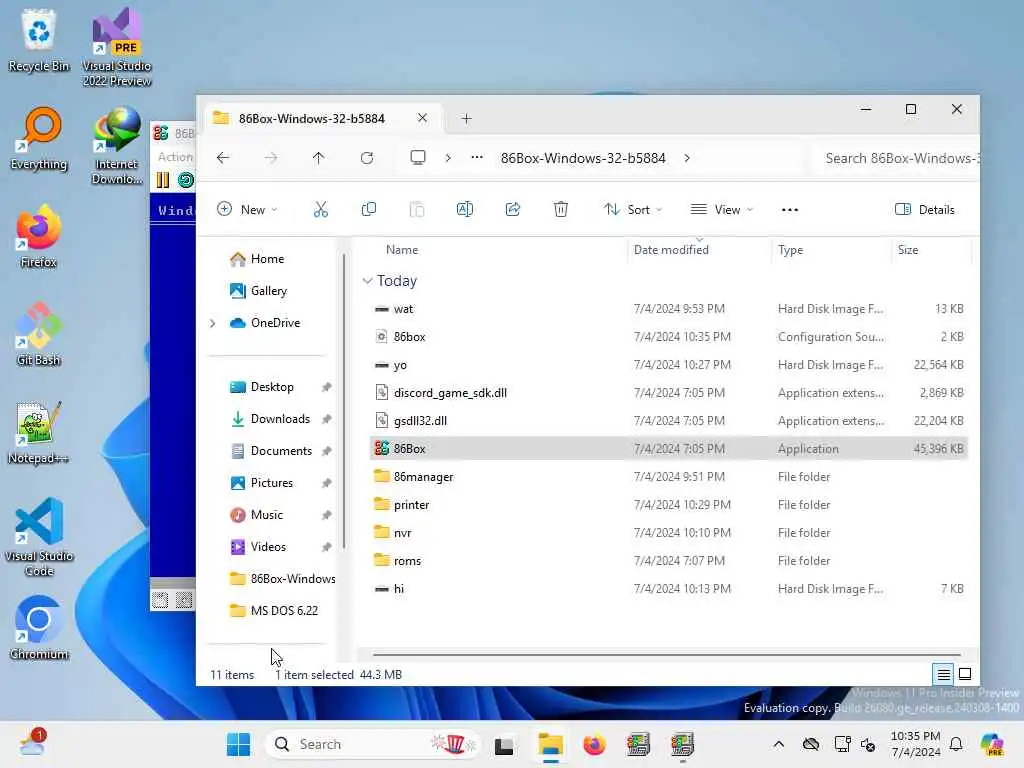Sort by Name column header
This screenshot has width=1024, height=768.
[402, 249]
